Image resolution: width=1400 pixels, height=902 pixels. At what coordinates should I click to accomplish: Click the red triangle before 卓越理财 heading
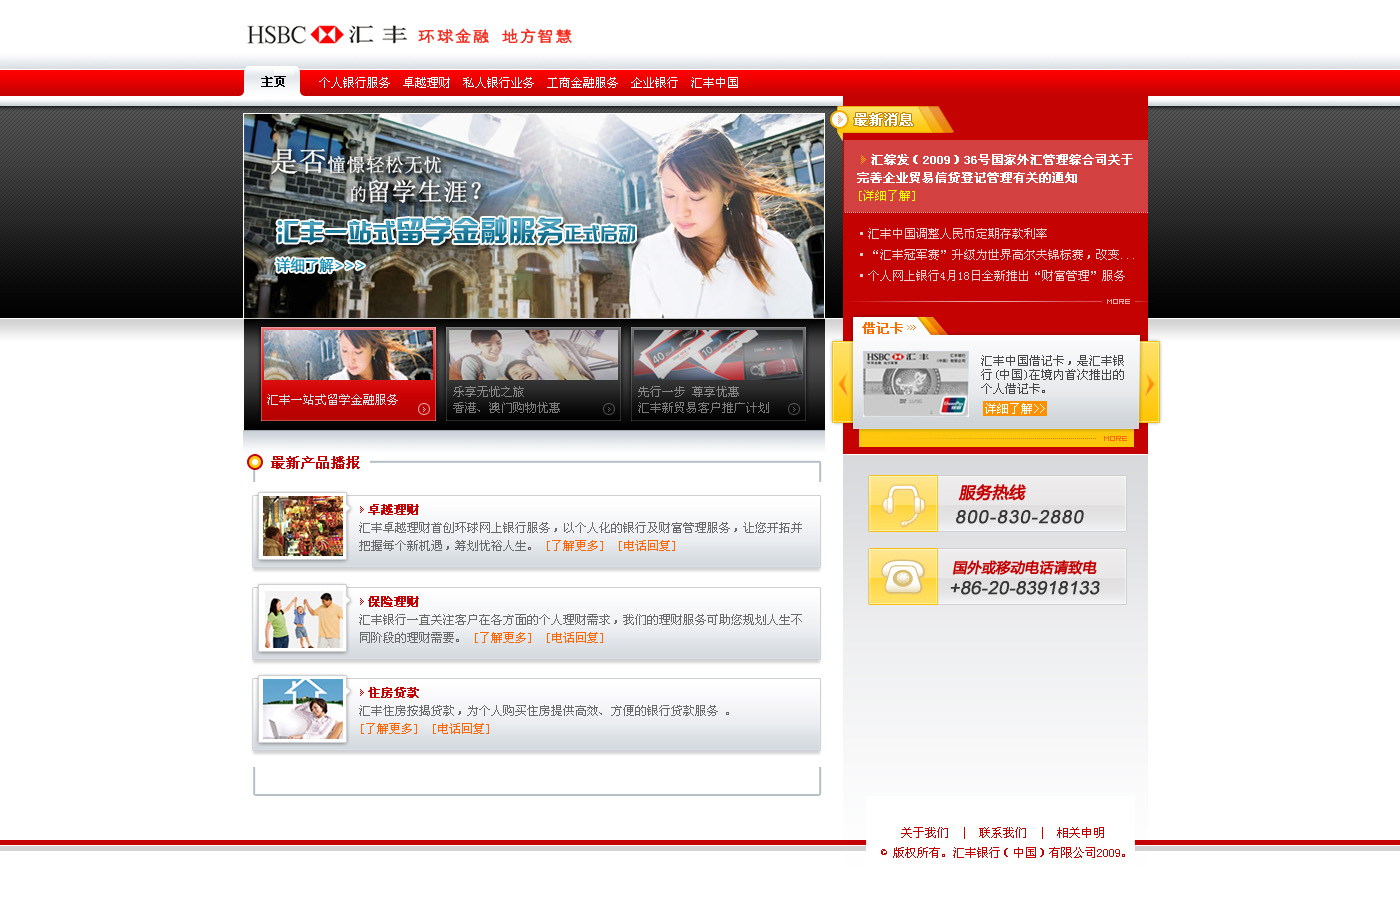[362, 510]
